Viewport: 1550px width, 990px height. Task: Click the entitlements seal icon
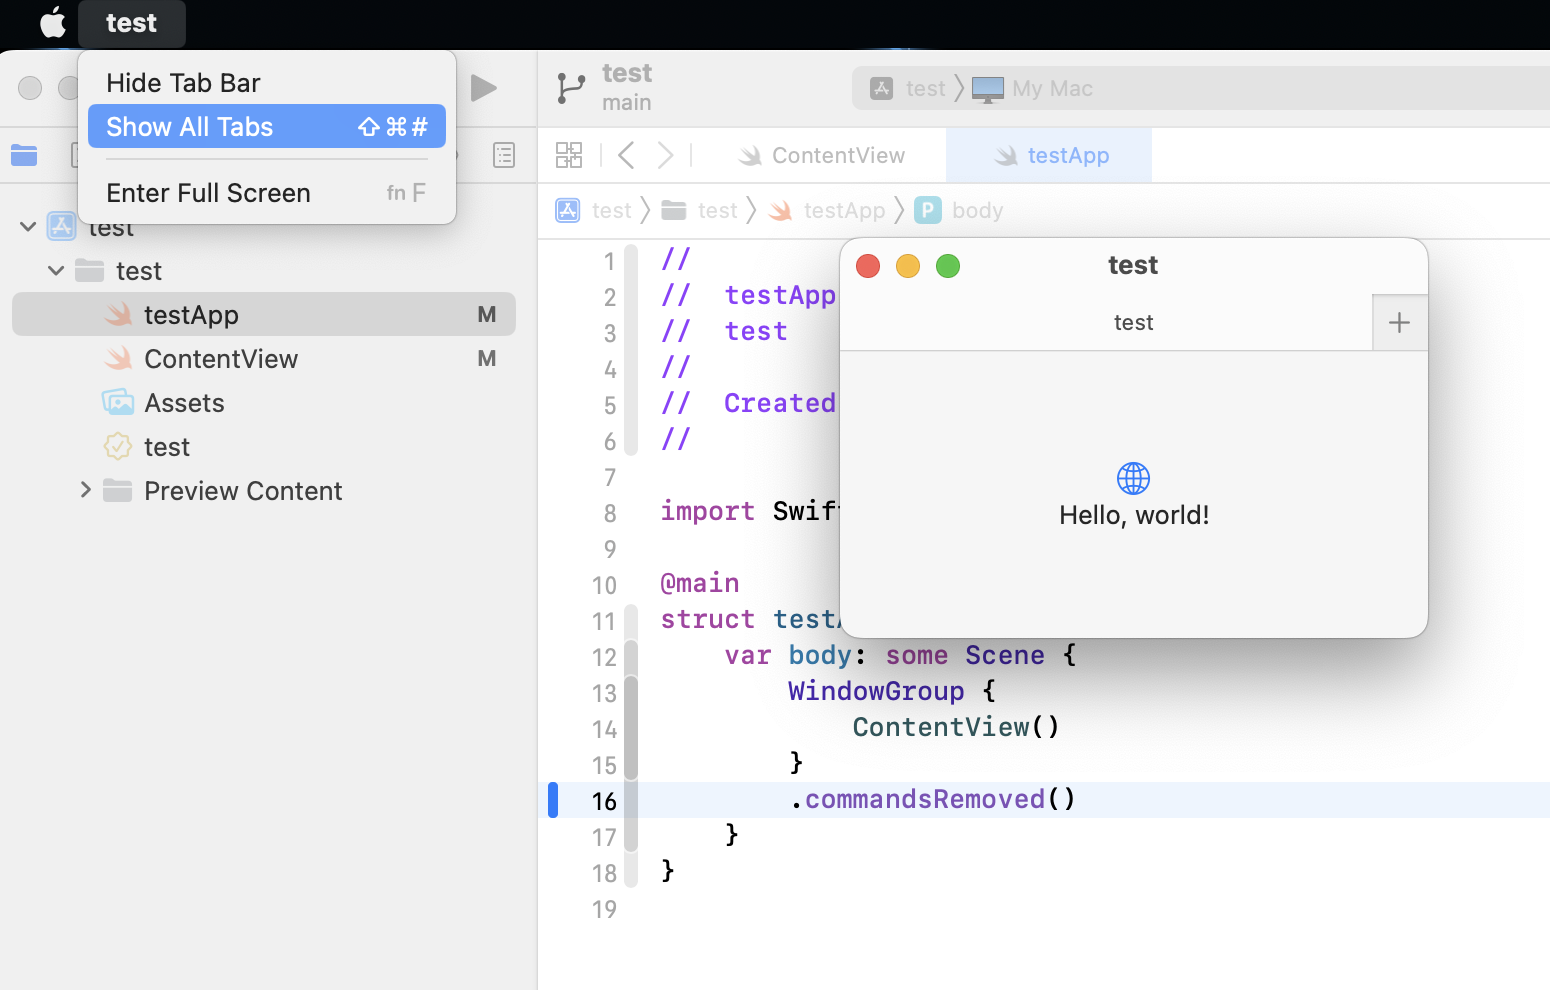[118, 447]
